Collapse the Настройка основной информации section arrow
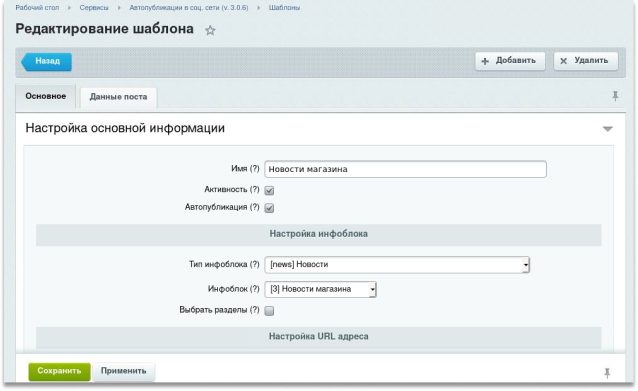This screenshot has height=391, width=638. pyautogui.click(x=607, y=129)
